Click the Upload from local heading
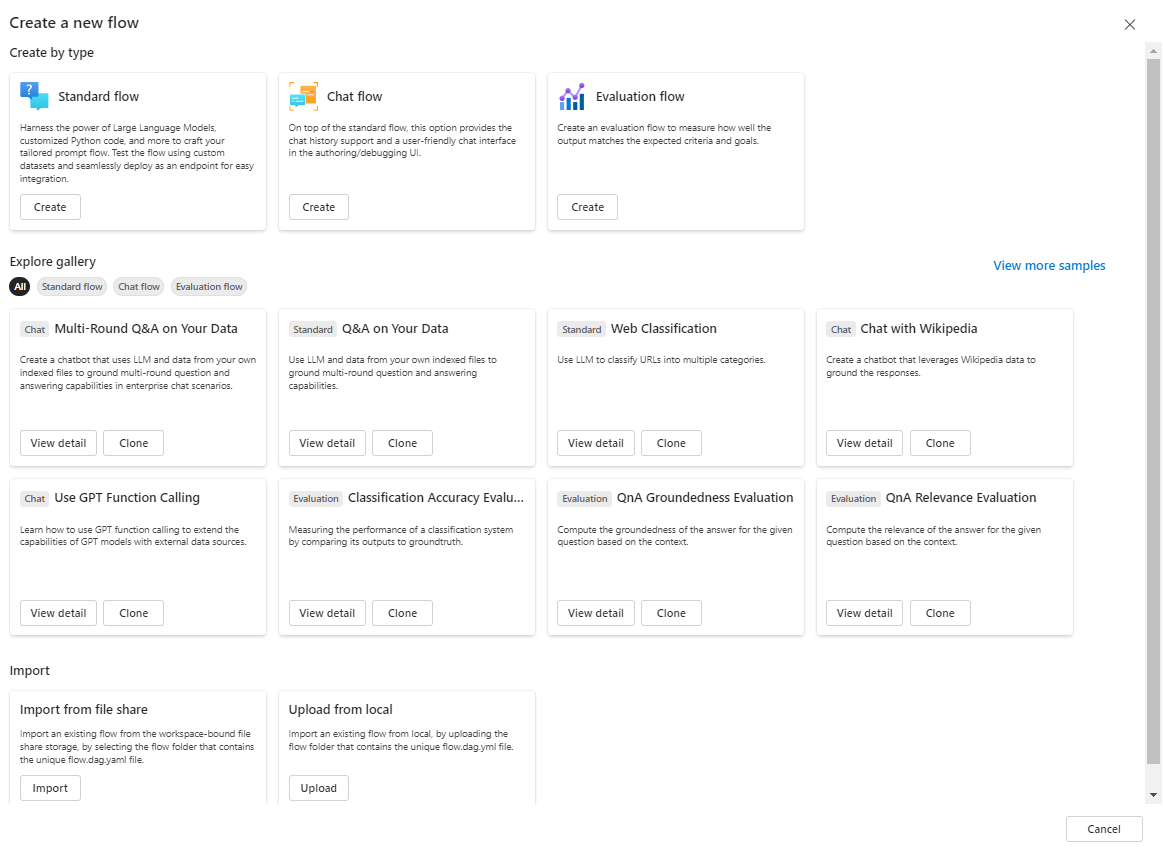This screenshot has width=1163, height=855. click(340, 710)
